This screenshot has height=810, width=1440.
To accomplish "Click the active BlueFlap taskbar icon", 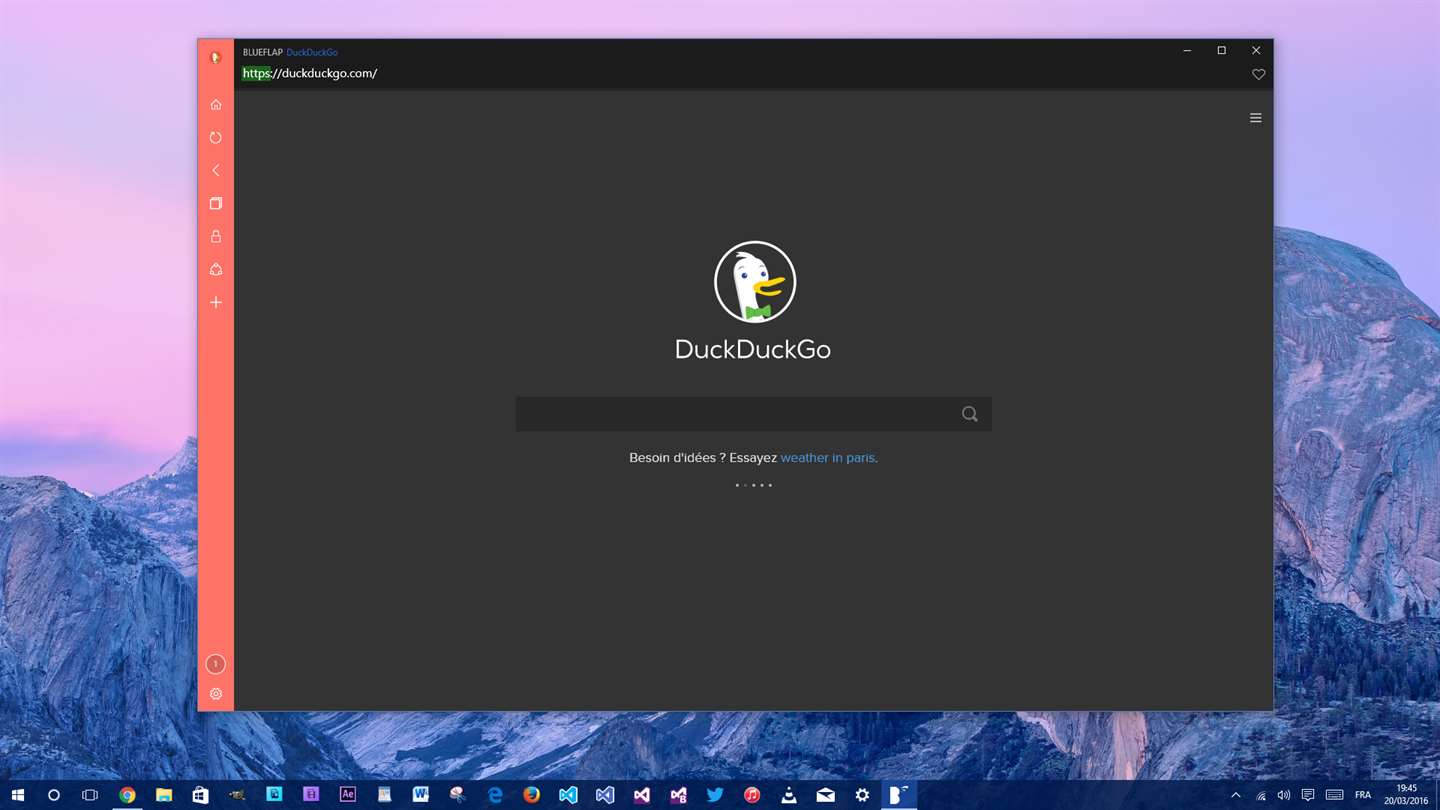I will pos(899,795).
